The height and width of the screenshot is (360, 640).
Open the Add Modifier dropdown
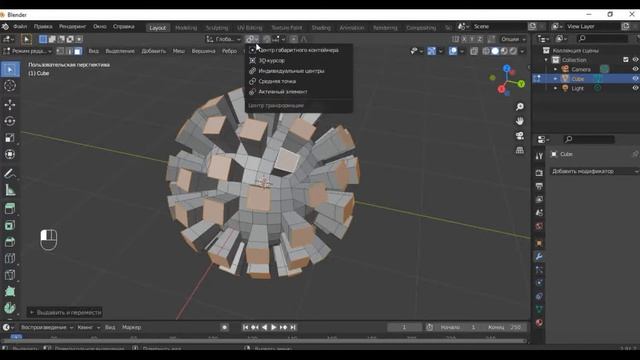pos(594,171)
